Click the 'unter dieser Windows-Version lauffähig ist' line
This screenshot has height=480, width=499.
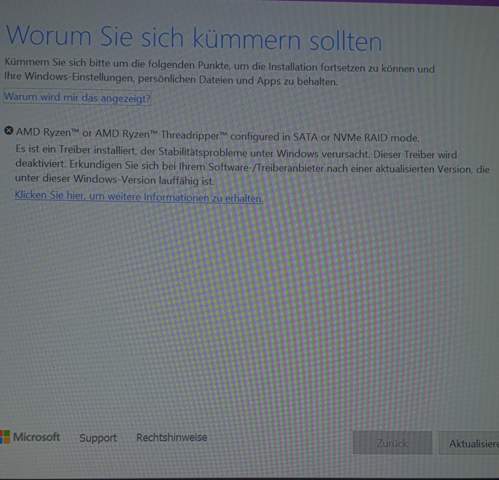coord(114,179)
